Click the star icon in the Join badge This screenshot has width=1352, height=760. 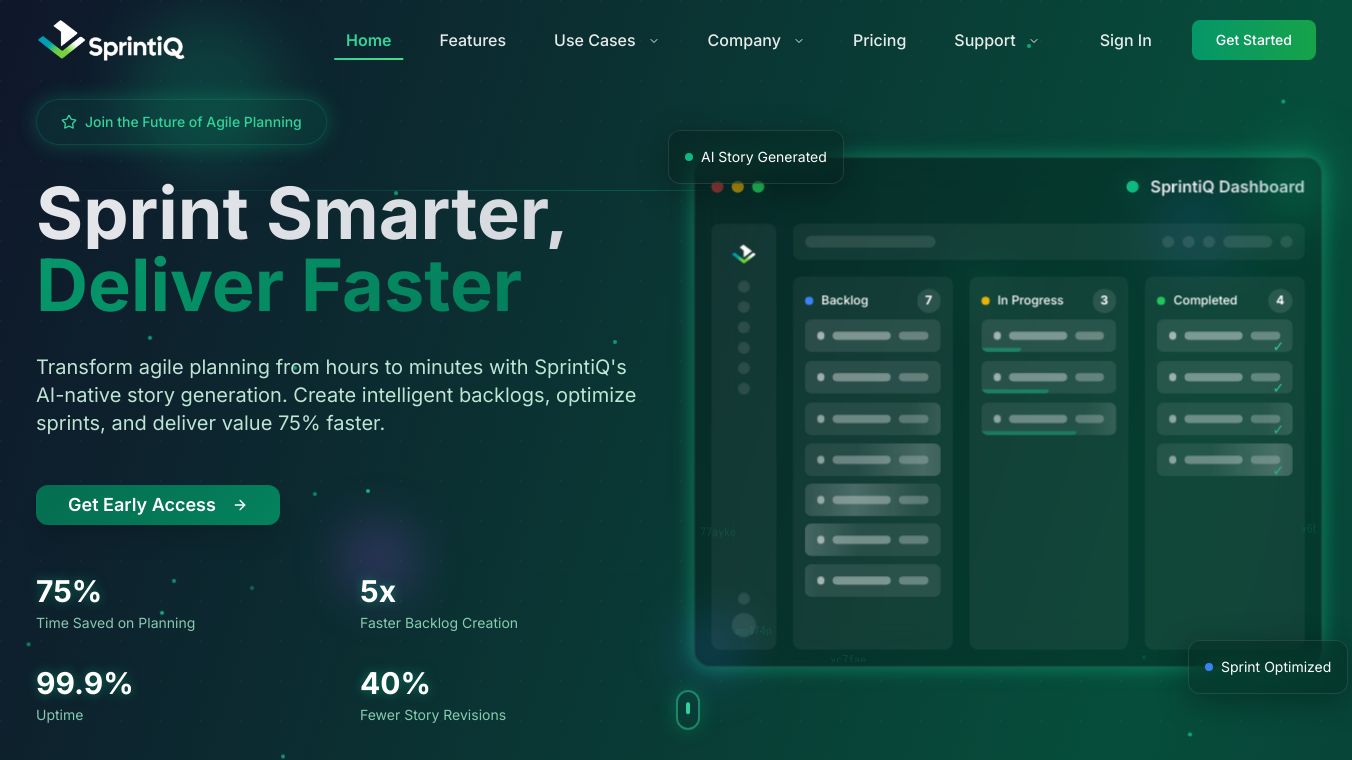tap(69, 122)
